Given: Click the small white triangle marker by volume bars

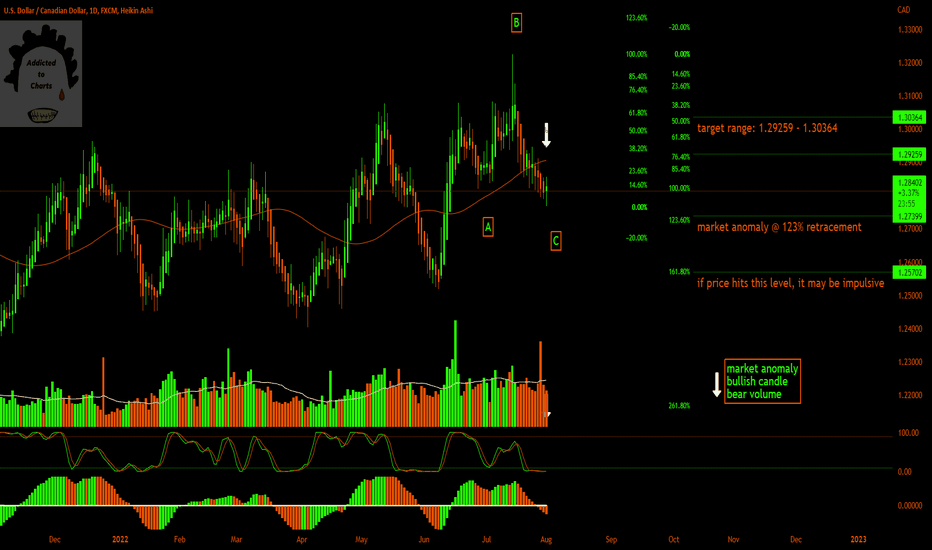Looking at the screenshot, I should (x=549, y=414).
